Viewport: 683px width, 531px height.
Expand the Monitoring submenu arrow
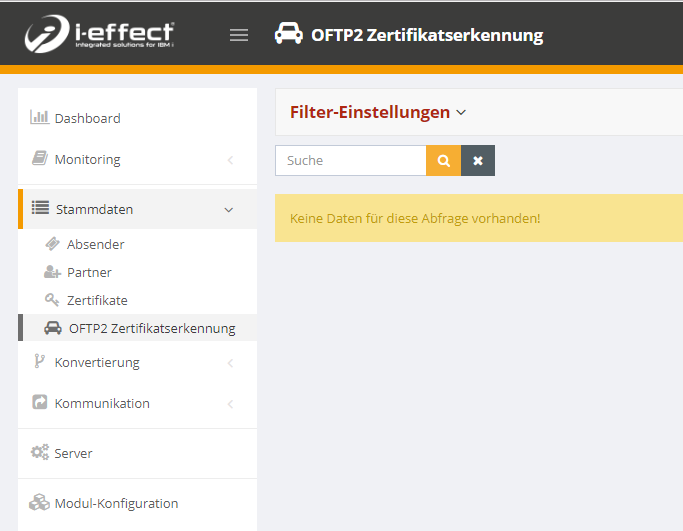click(229, 160)
